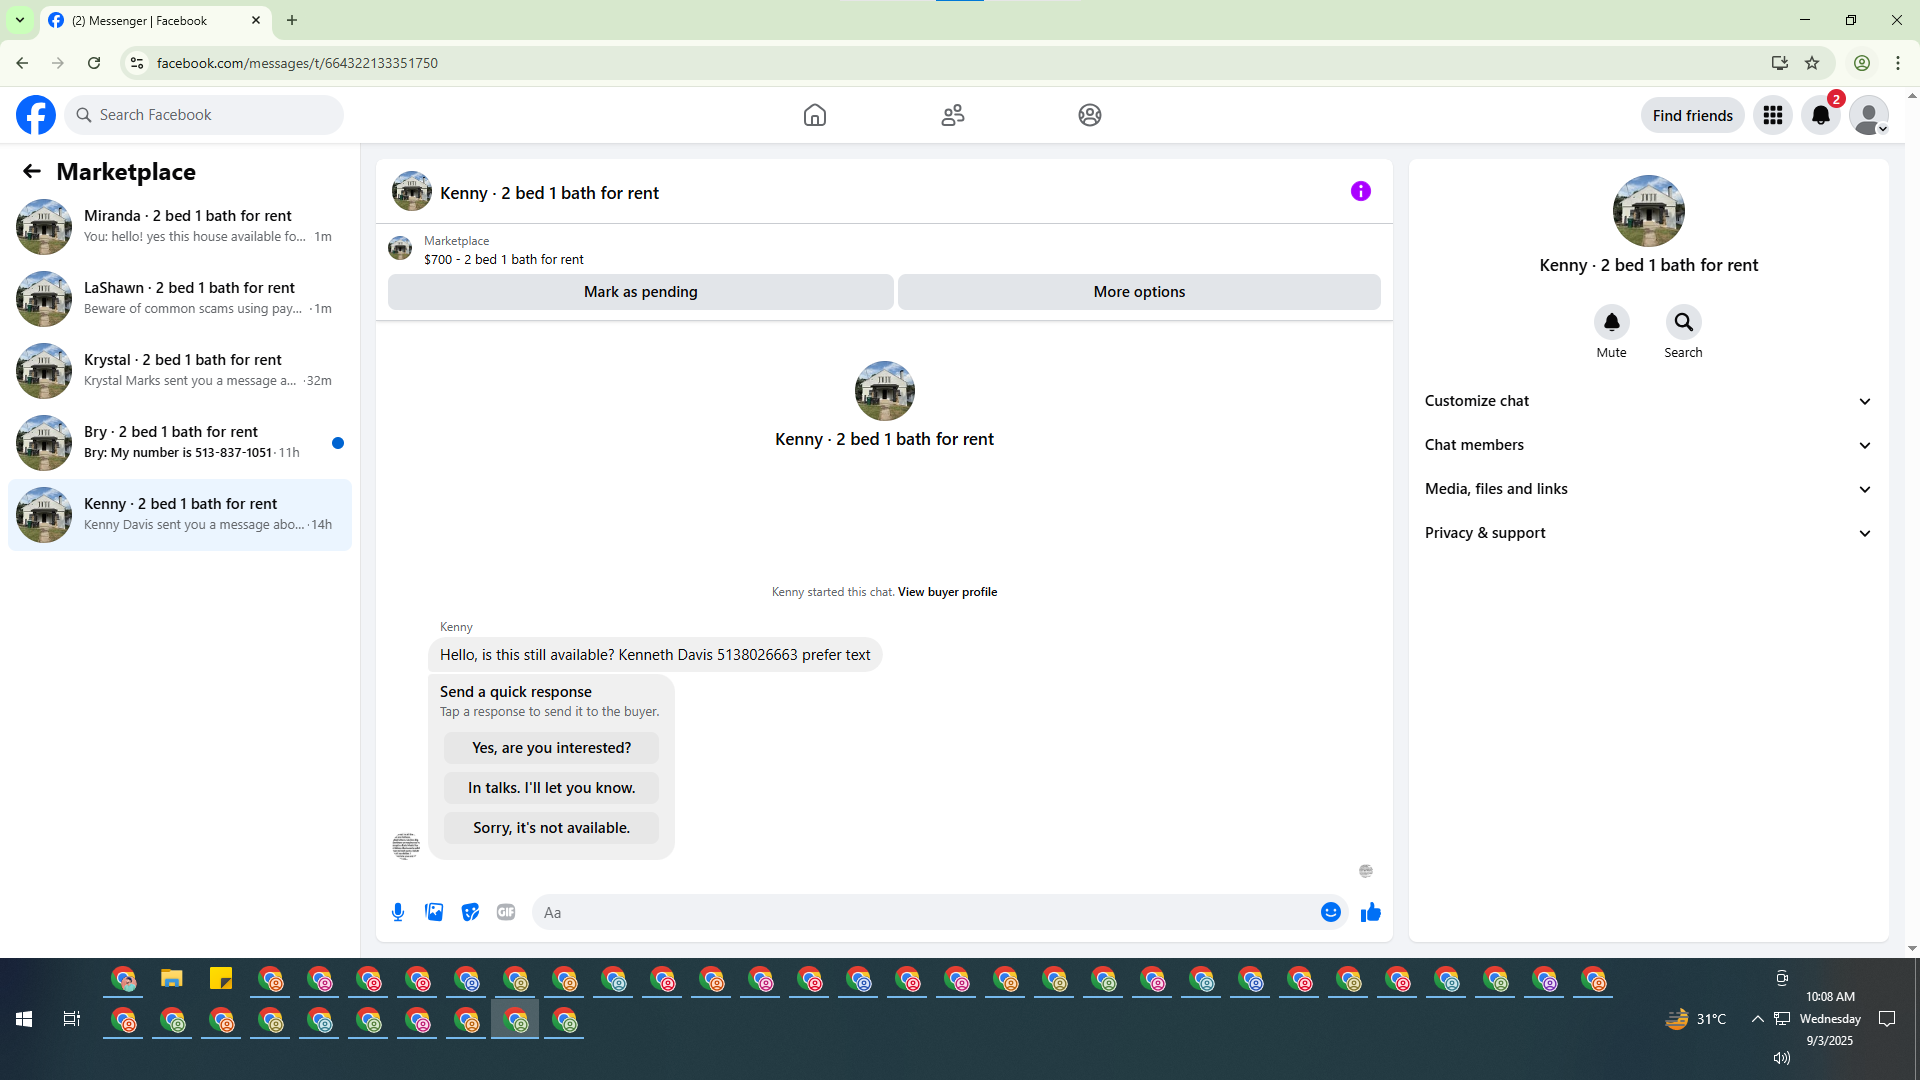
Task: Expand the Privacy & support section
Action: pyautogui.click(x=1649, y=533)
